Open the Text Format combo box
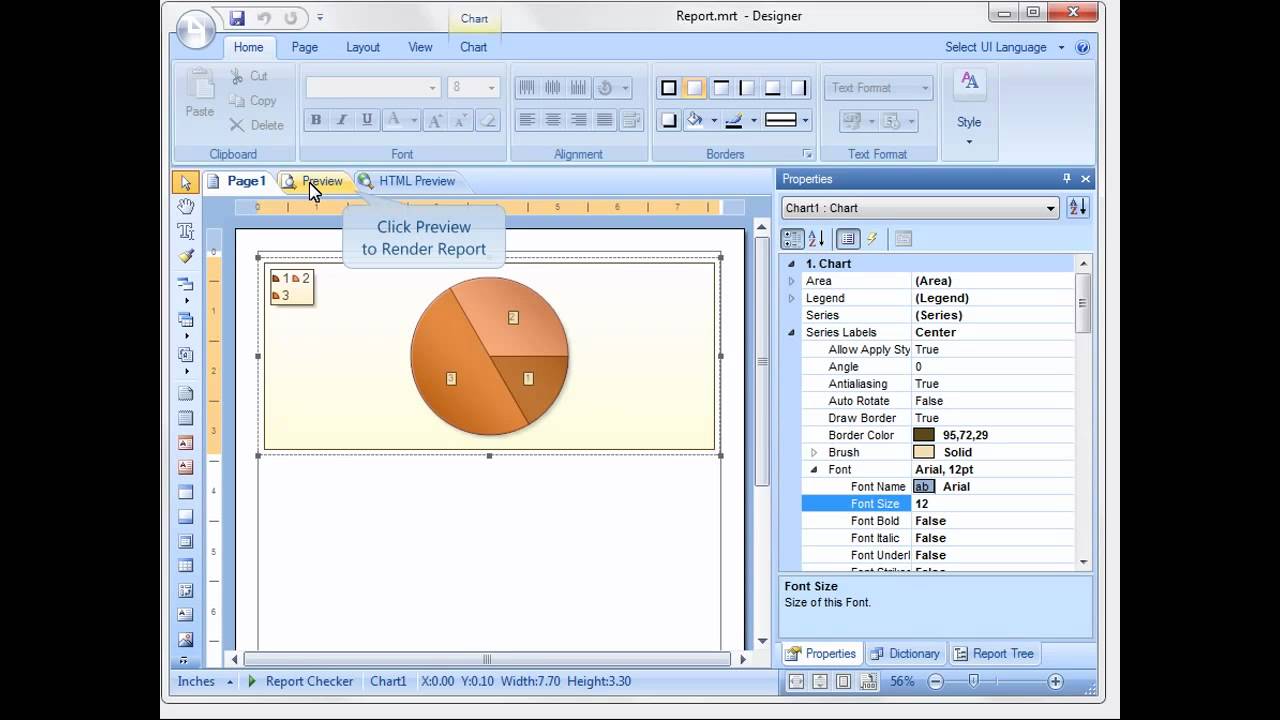This screenshot has width=1280, height=720. pyautogui.click(x=878, y=88)
